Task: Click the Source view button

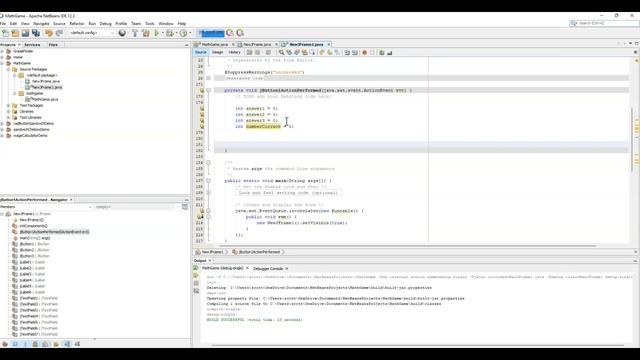Action: 200,52
